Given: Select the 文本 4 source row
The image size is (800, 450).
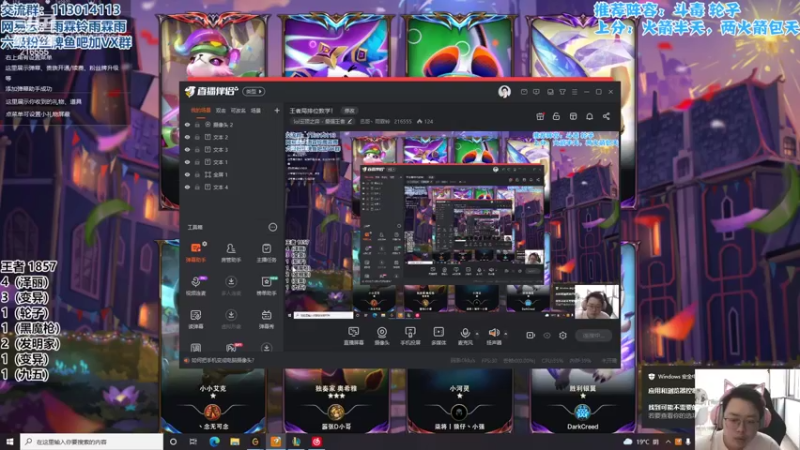Looking at the screenshot, I should click(x=232, y=187).
